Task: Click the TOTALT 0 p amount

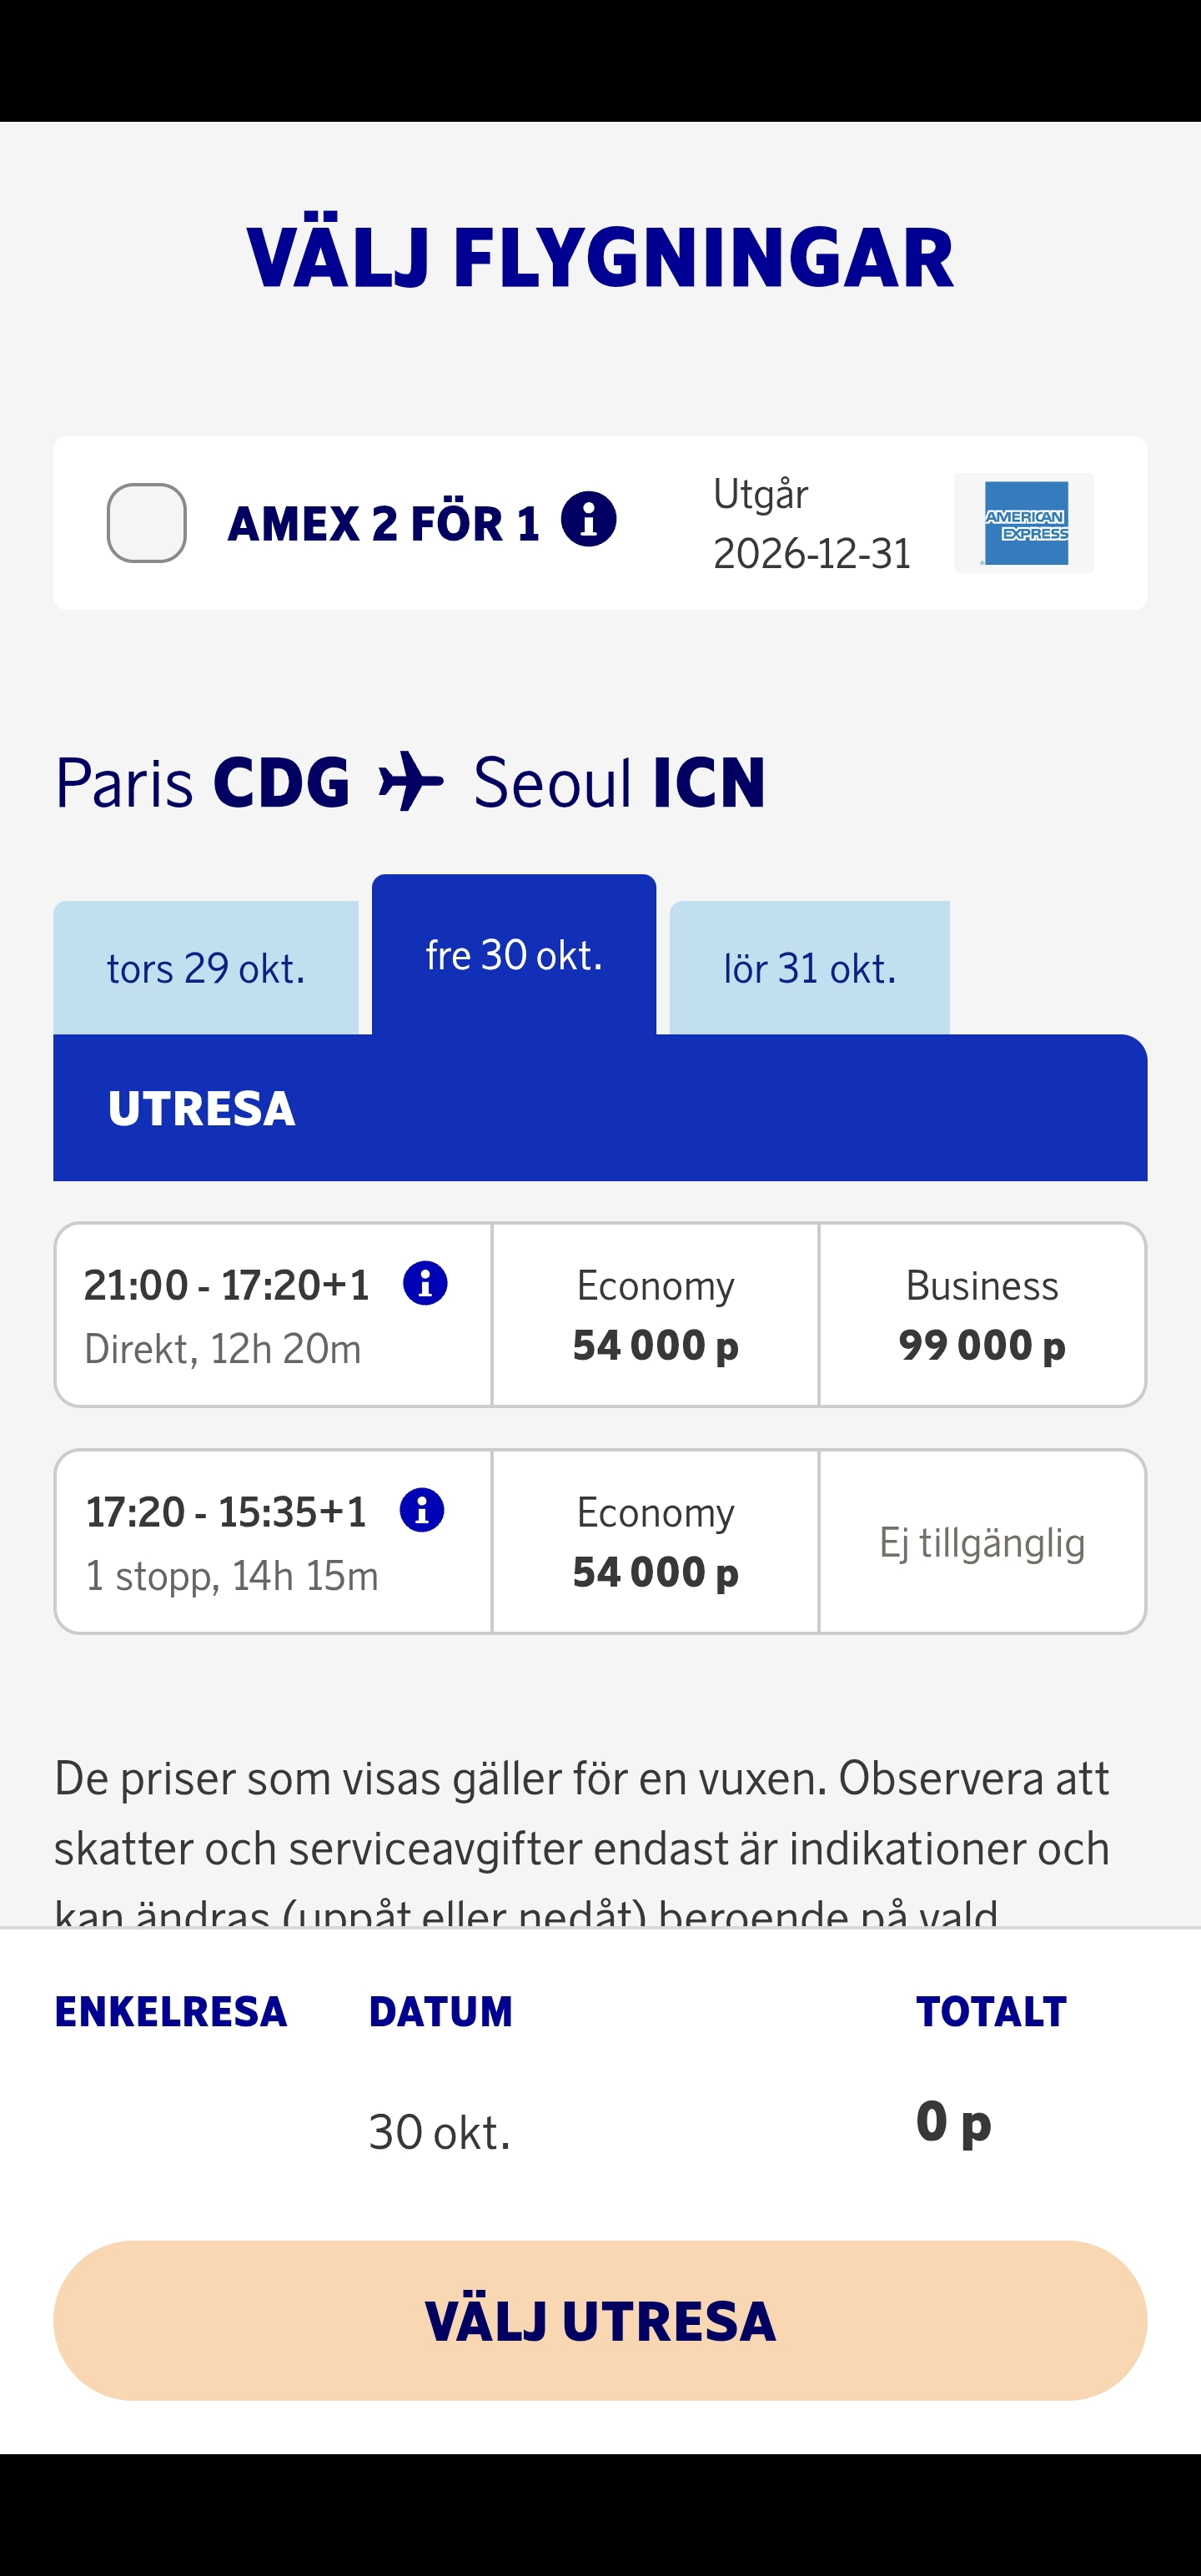Action: [x=953, y=2122]
